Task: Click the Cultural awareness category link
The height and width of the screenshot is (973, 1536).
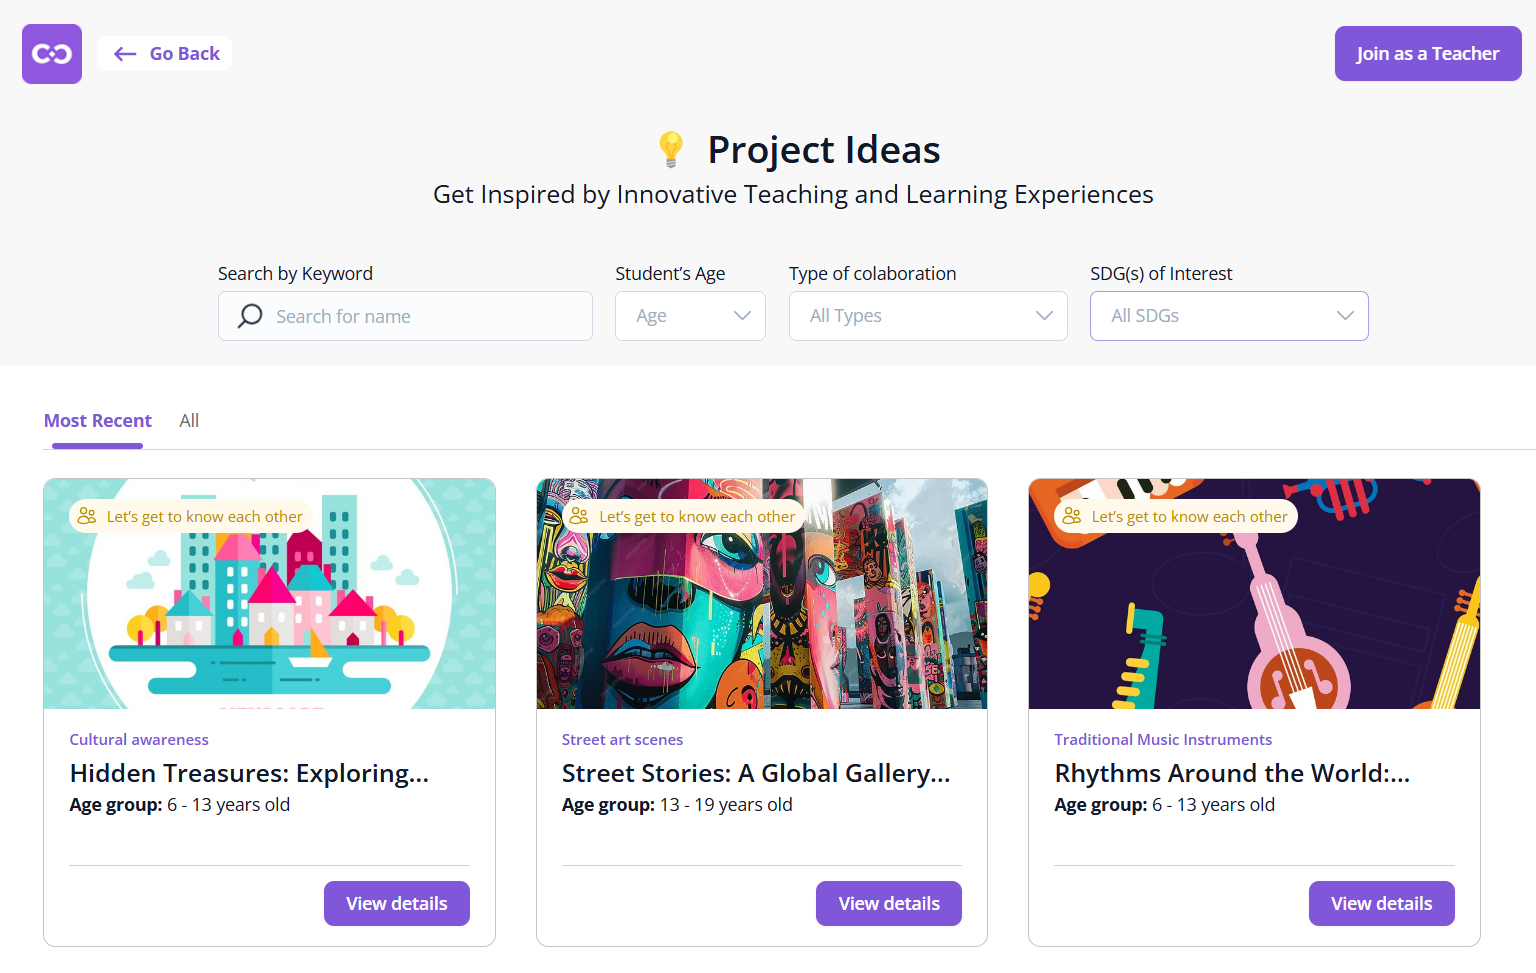Action: click(x=139, y=739)
